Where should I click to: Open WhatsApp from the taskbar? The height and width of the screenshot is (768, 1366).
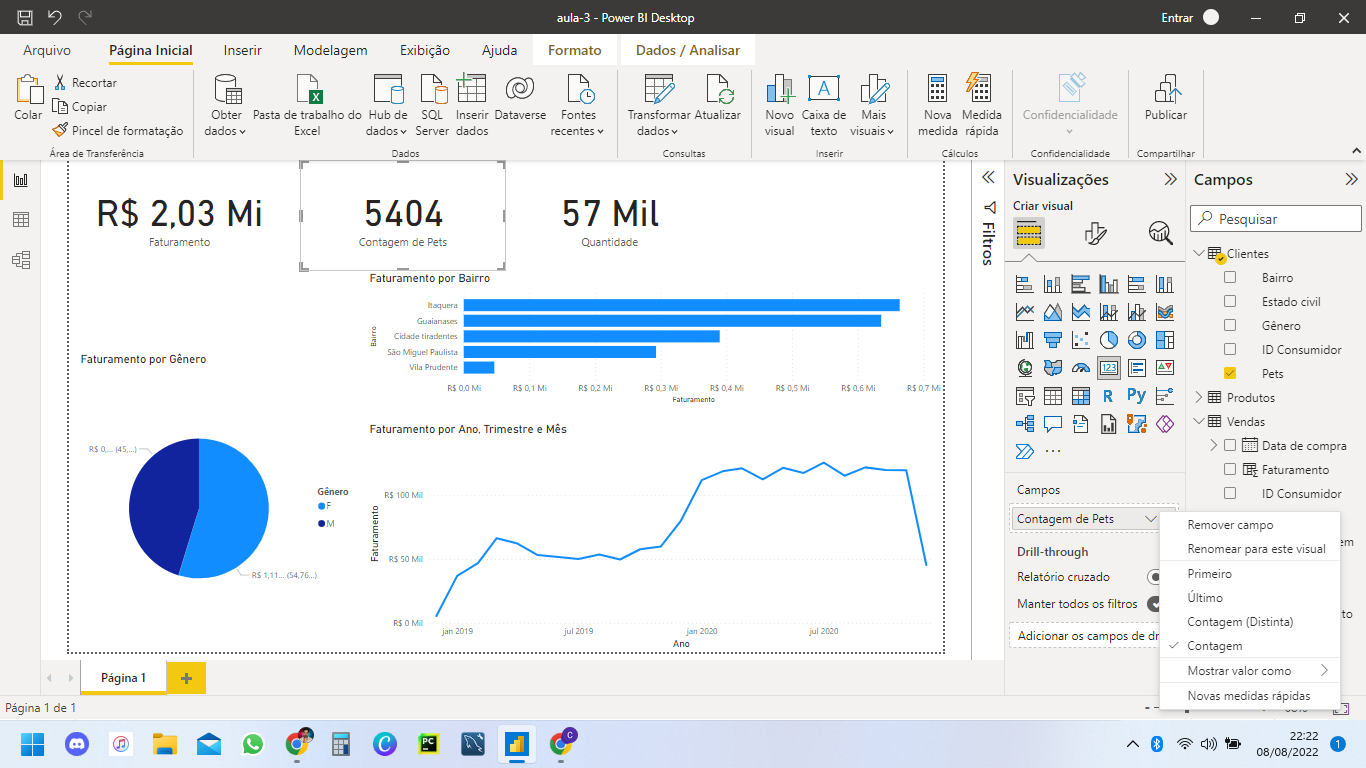coord(253,744)
